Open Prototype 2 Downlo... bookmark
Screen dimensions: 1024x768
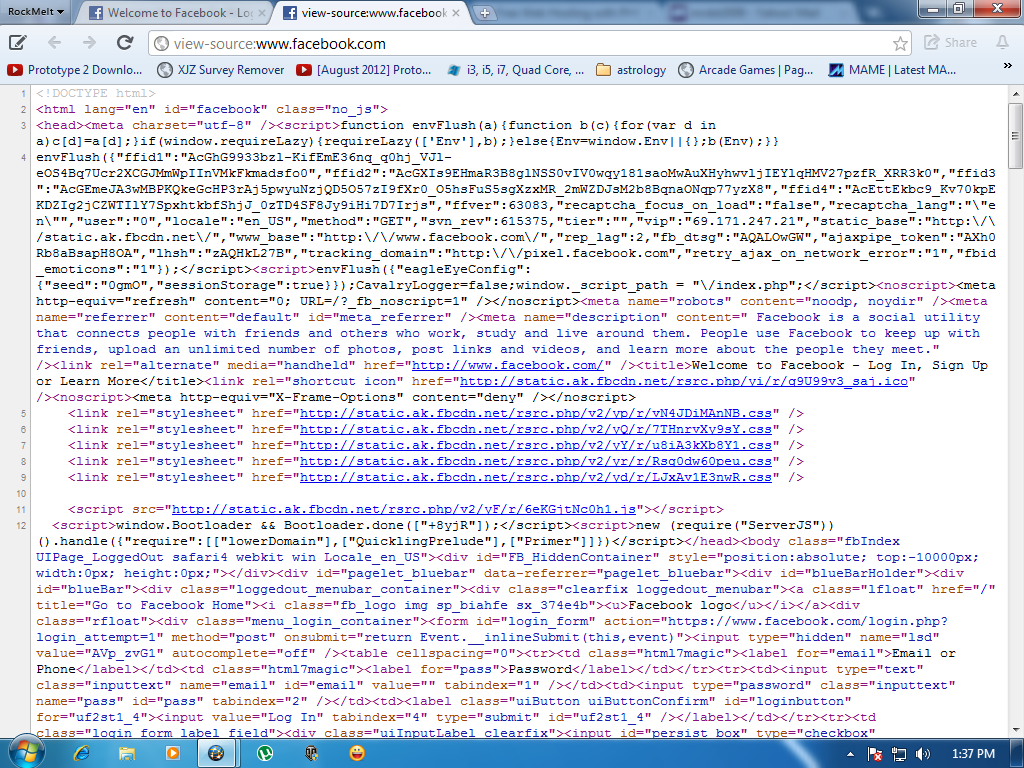tap(74, 70)
